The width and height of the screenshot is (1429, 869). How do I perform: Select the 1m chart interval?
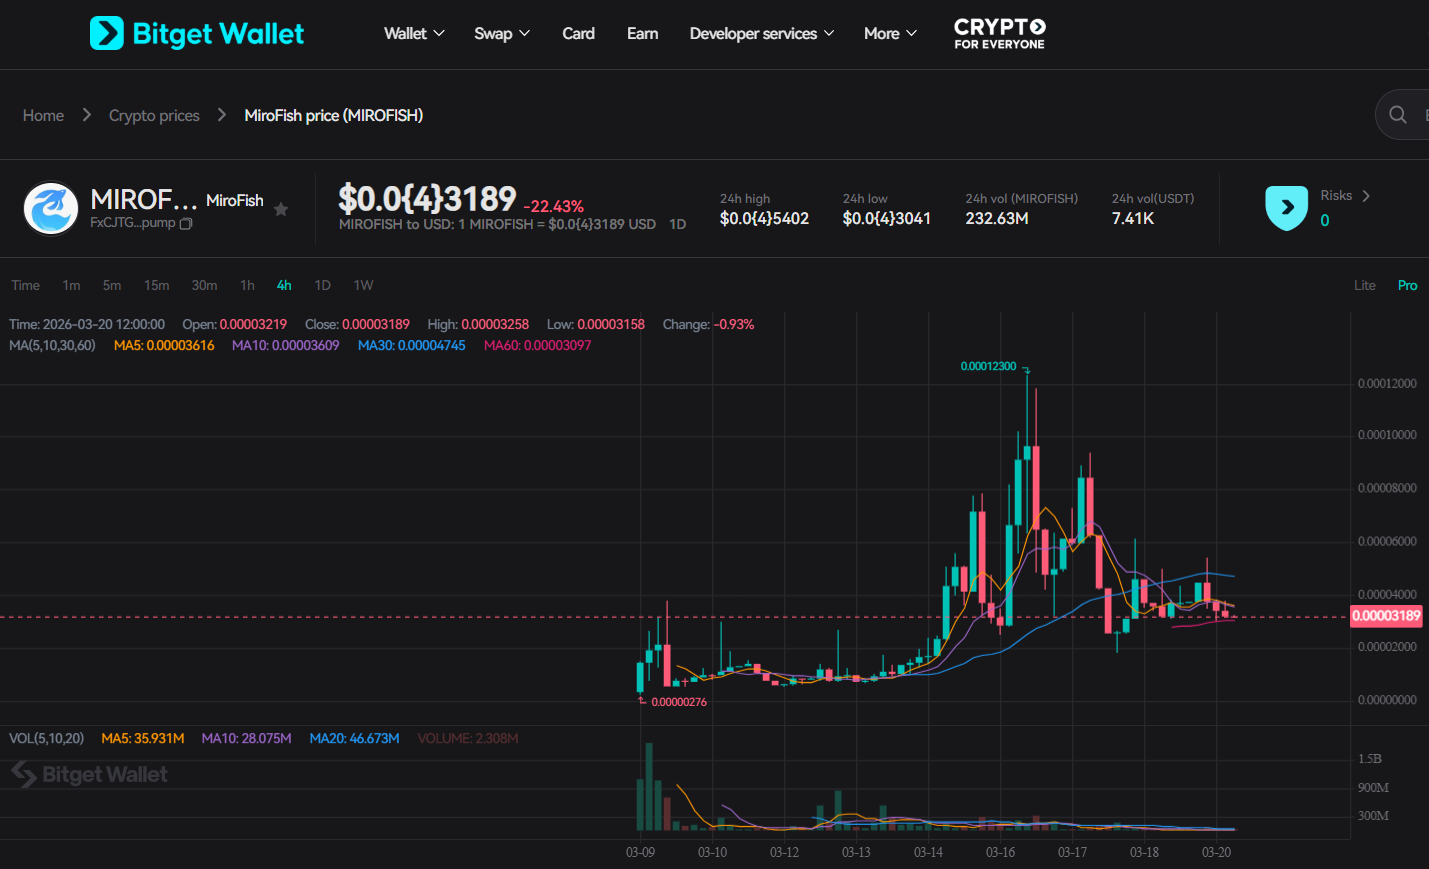click(71, 285)
